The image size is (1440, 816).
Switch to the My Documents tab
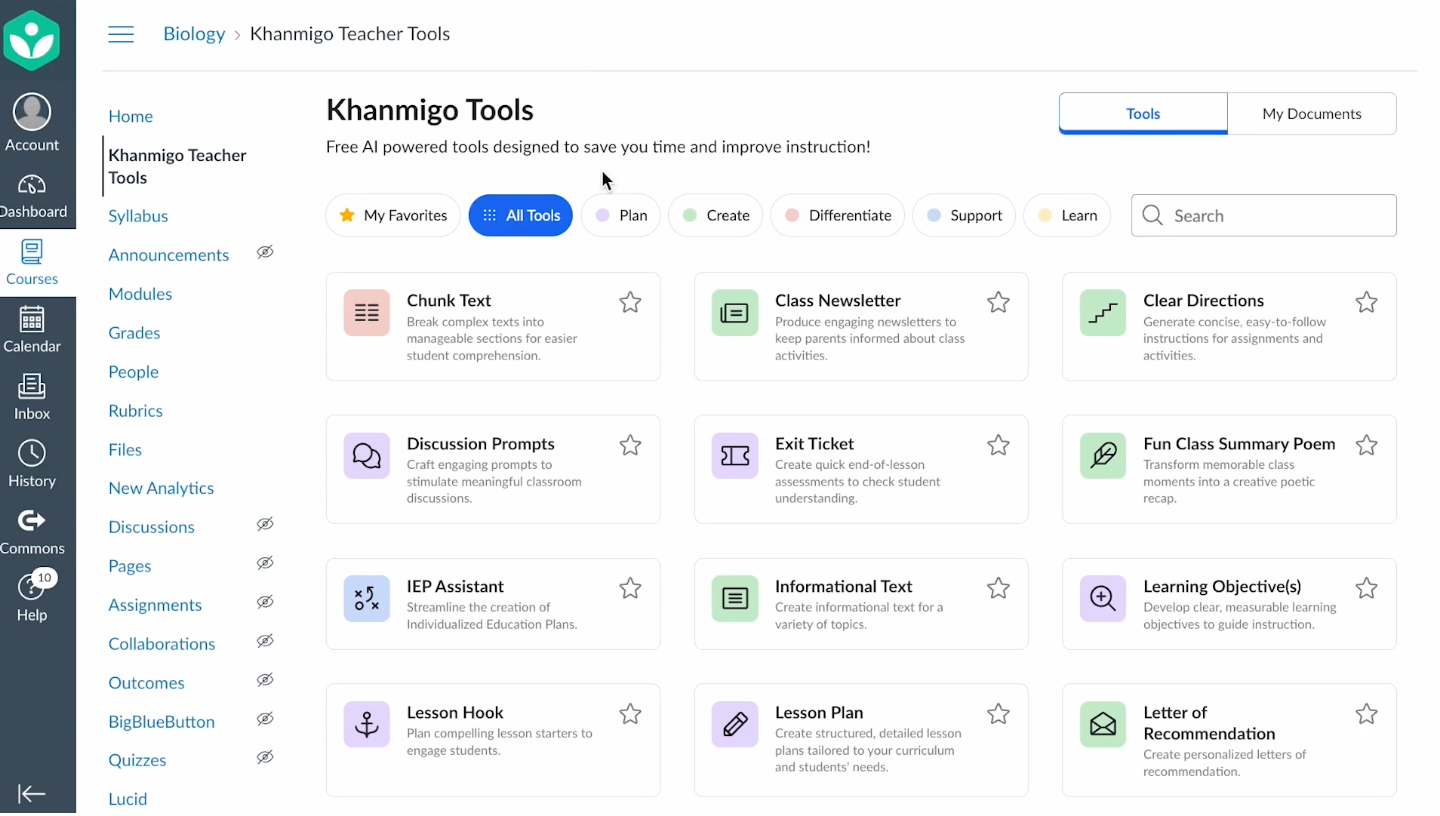pyautogui.click(x=1312, y=113)
